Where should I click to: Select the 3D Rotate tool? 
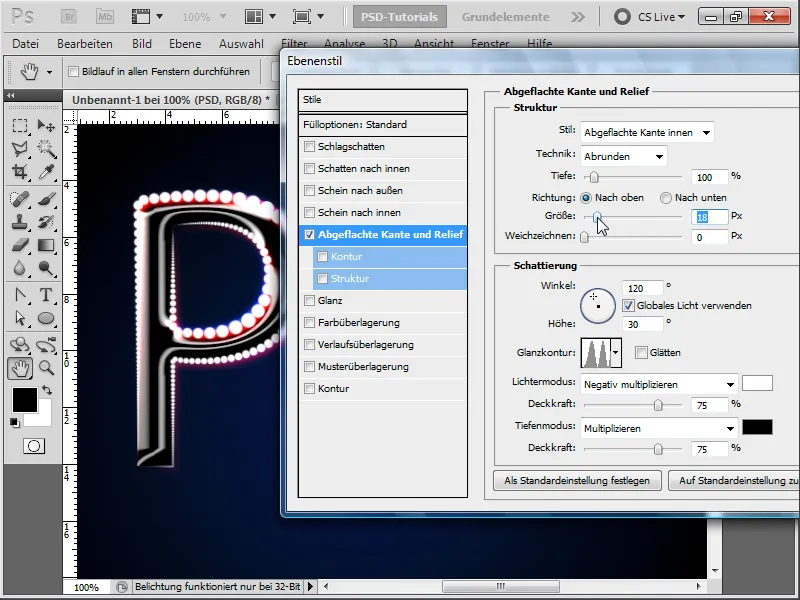click(20, 345)
